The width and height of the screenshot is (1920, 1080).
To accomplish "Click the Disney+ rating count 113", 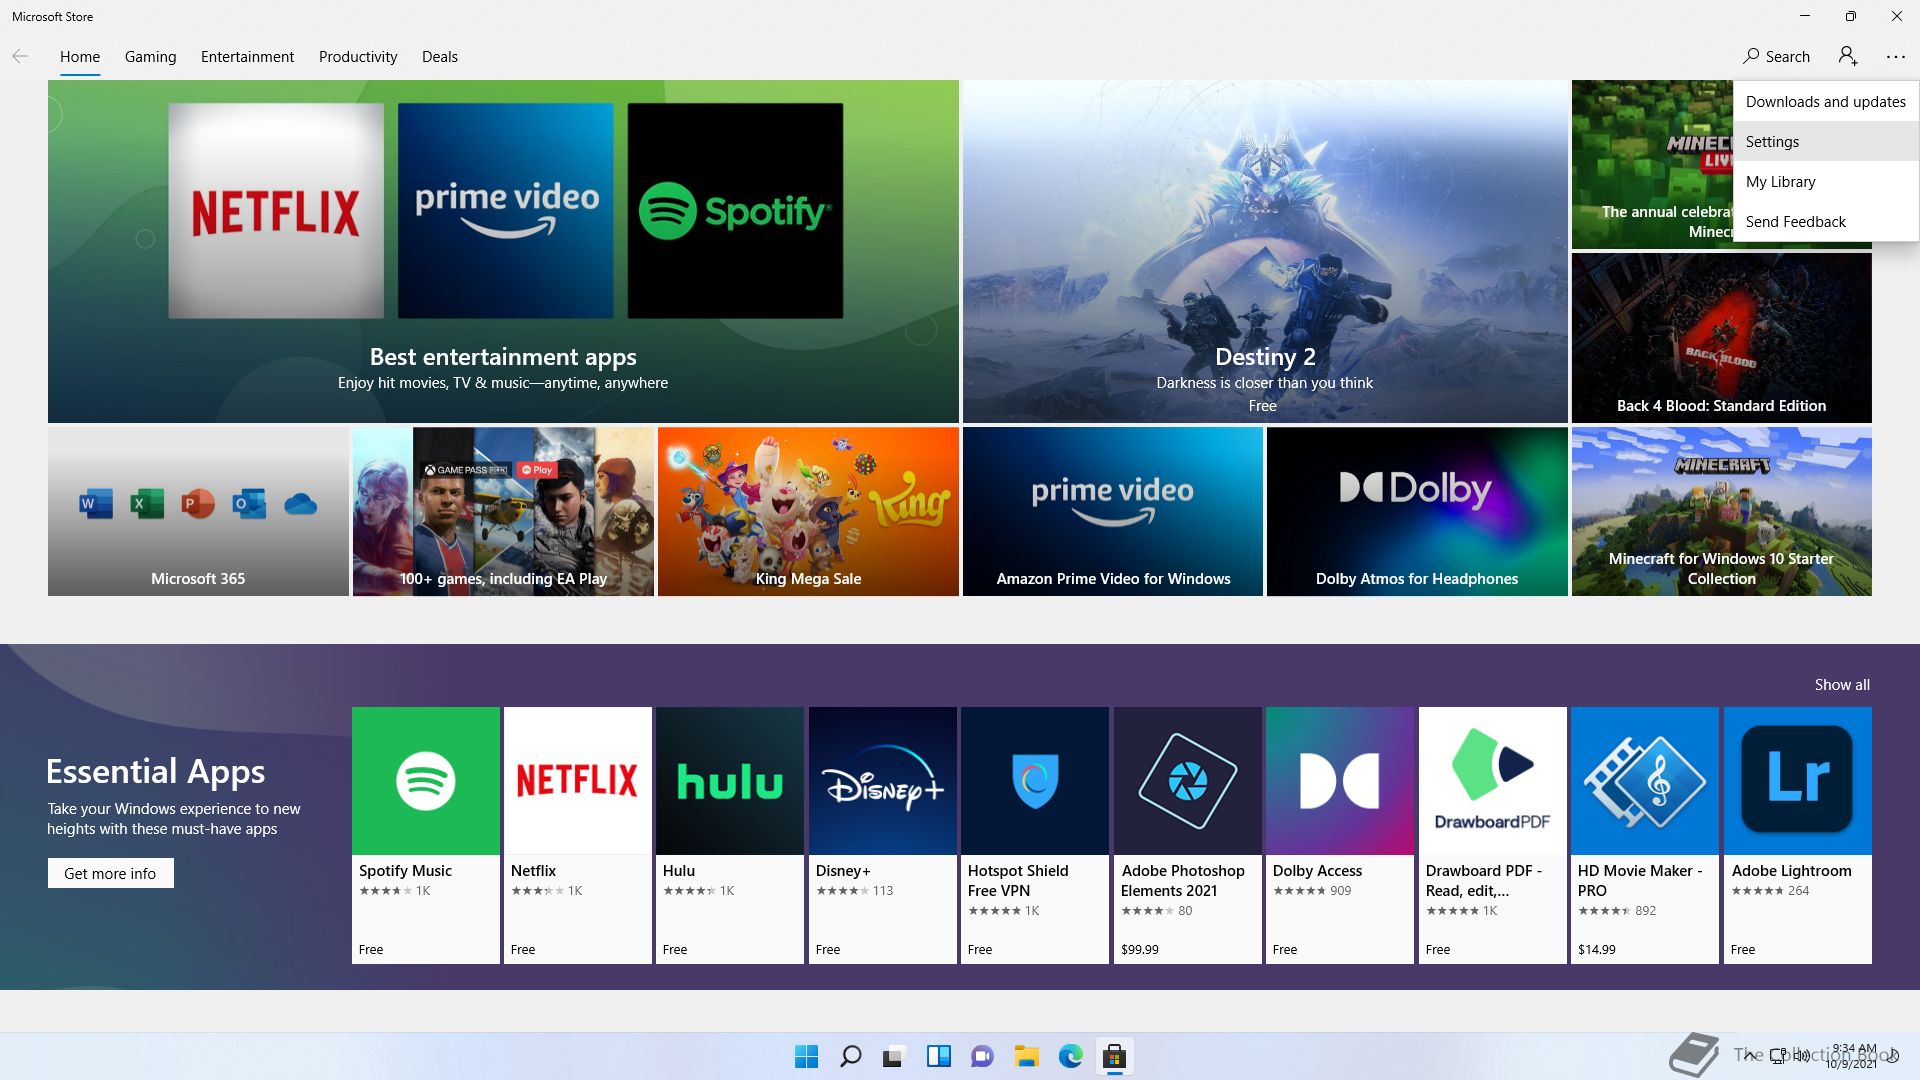I will click(x=882, y=891).
